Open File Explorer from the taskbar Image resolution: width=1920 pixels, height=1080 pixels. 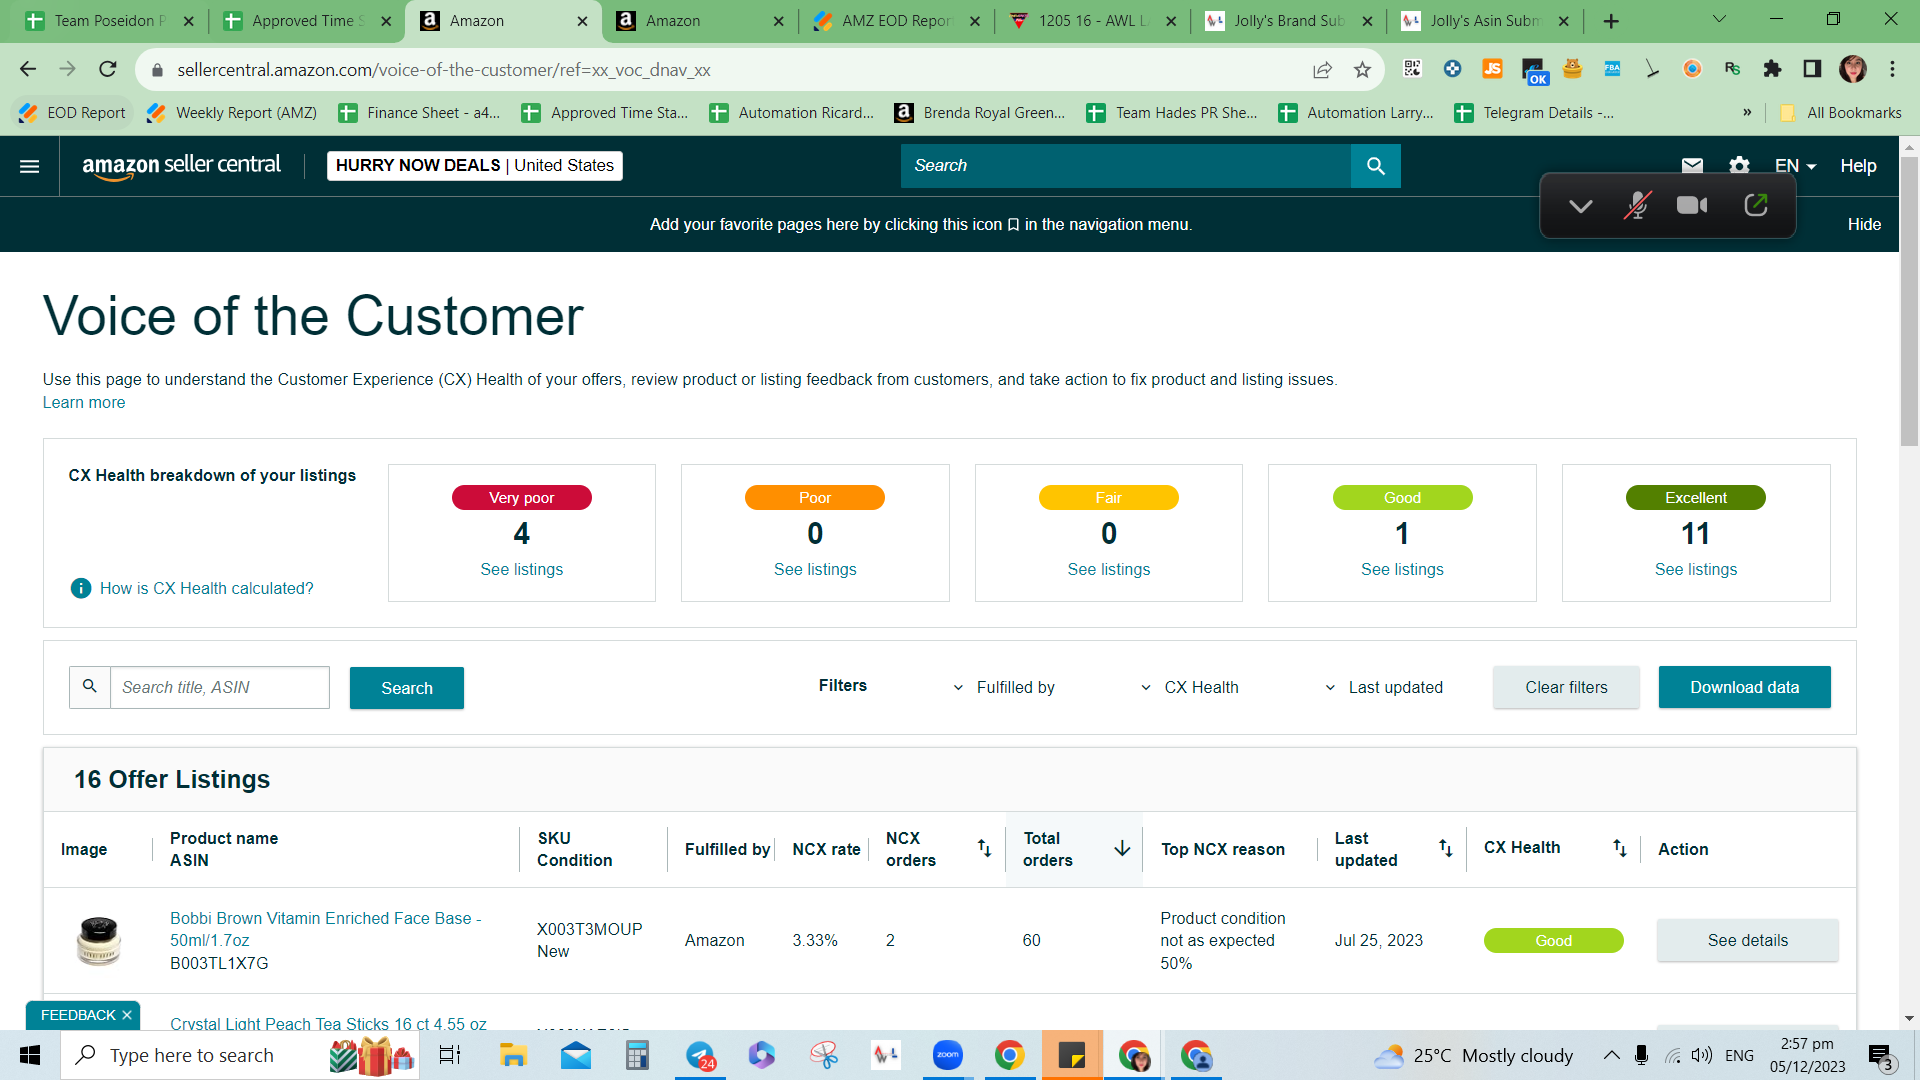click(x=513, y=1055)
